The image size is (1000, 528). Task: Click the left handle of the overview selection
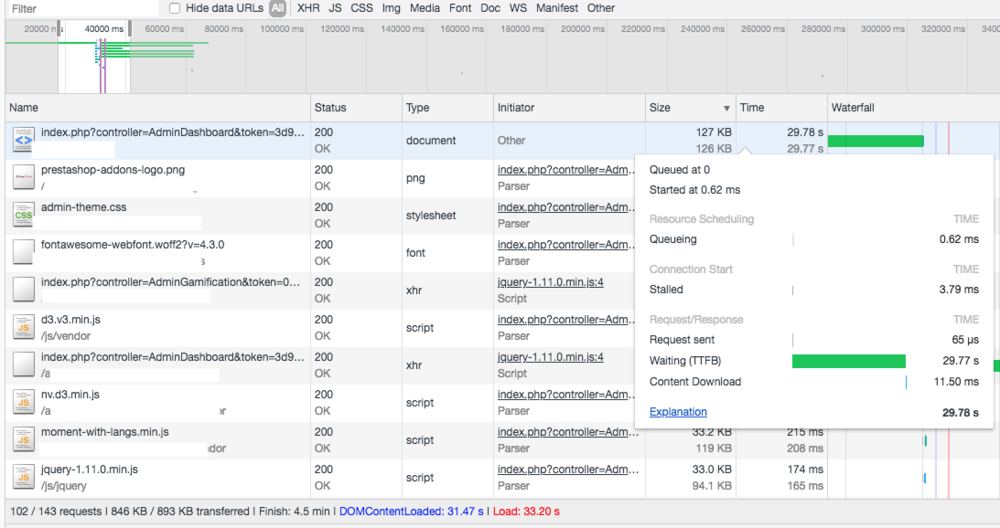59,29
